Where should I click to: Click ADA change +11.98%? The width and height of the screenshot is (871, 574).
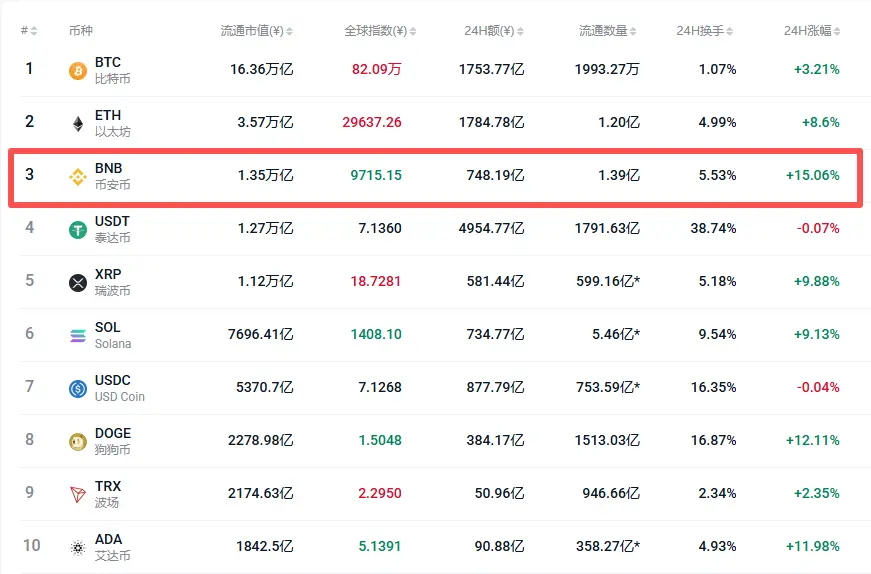pyautogui.click(x=812, y=546)
